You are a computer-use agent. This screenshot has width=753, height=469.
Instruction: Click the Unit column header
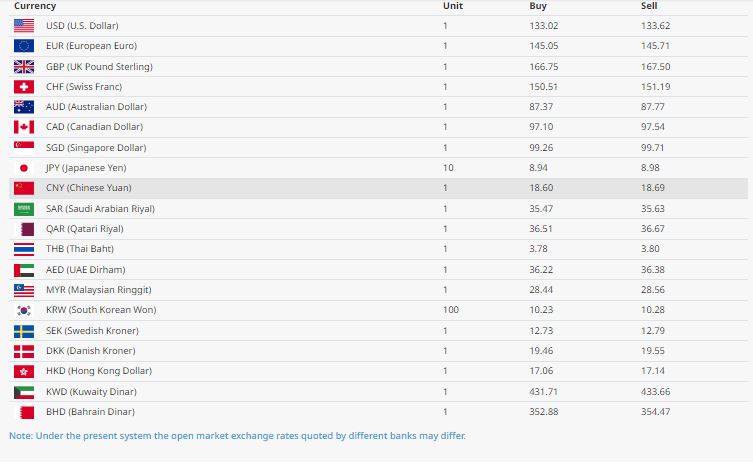click(453, 6)
